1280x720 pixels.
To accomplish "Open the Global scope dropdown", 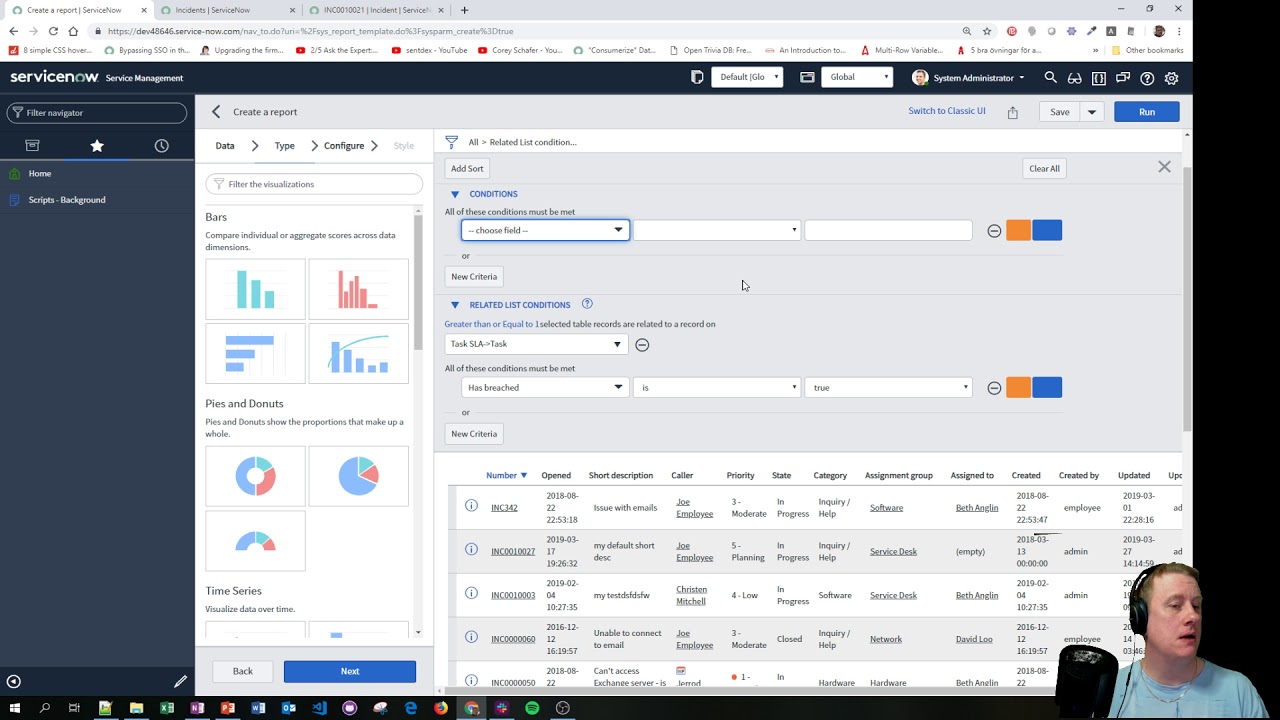I will pos(857,77).
